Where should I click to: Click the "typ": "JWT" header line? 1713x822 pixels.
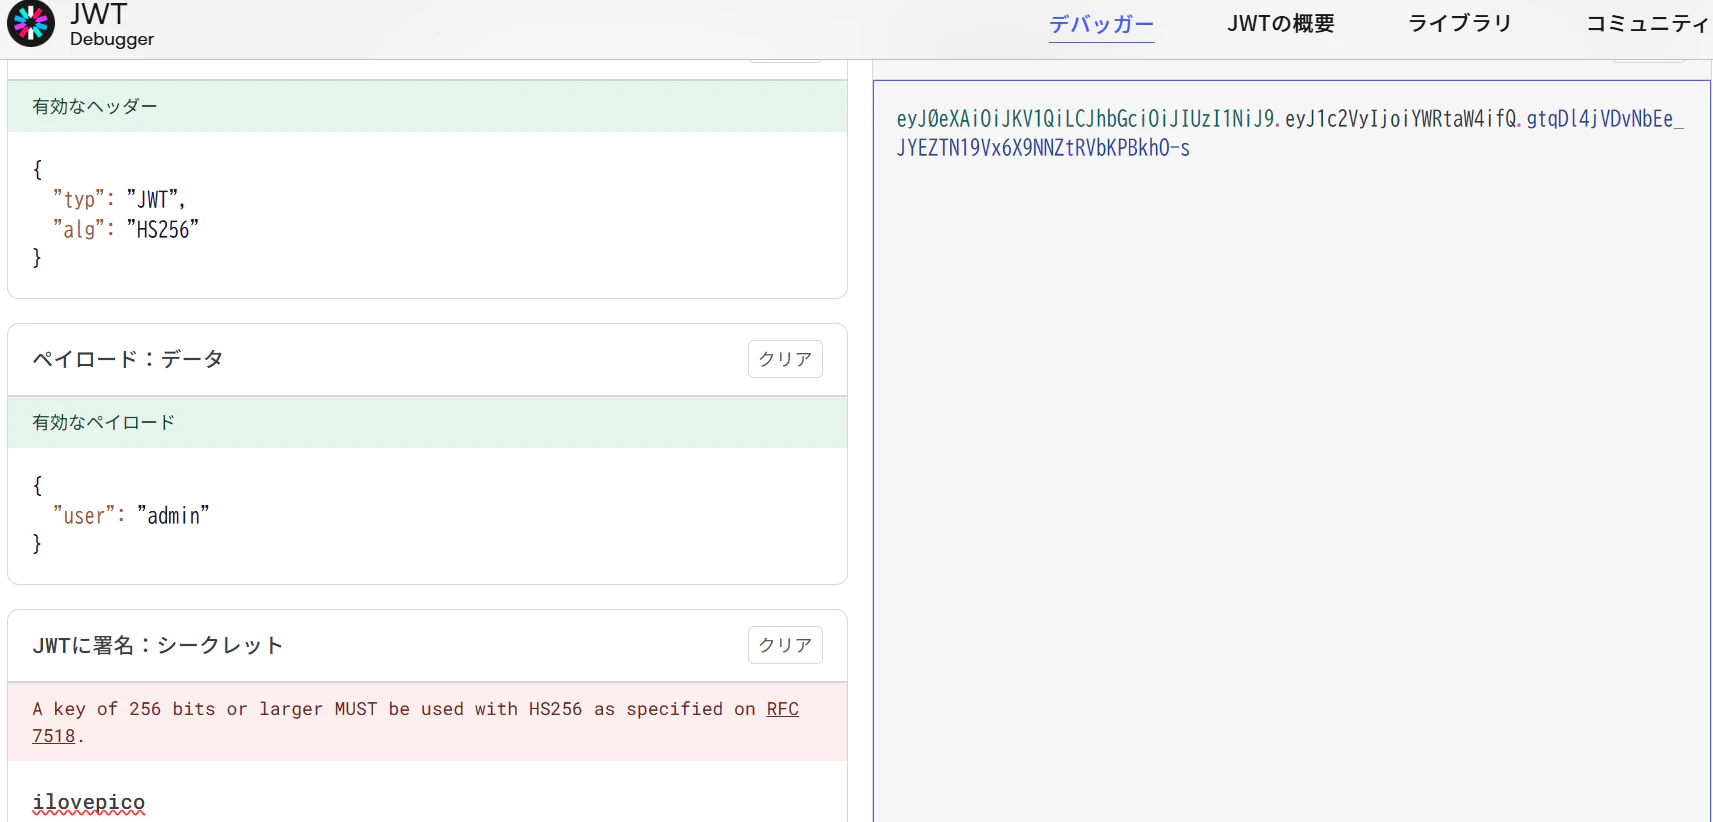click(119, 199)
